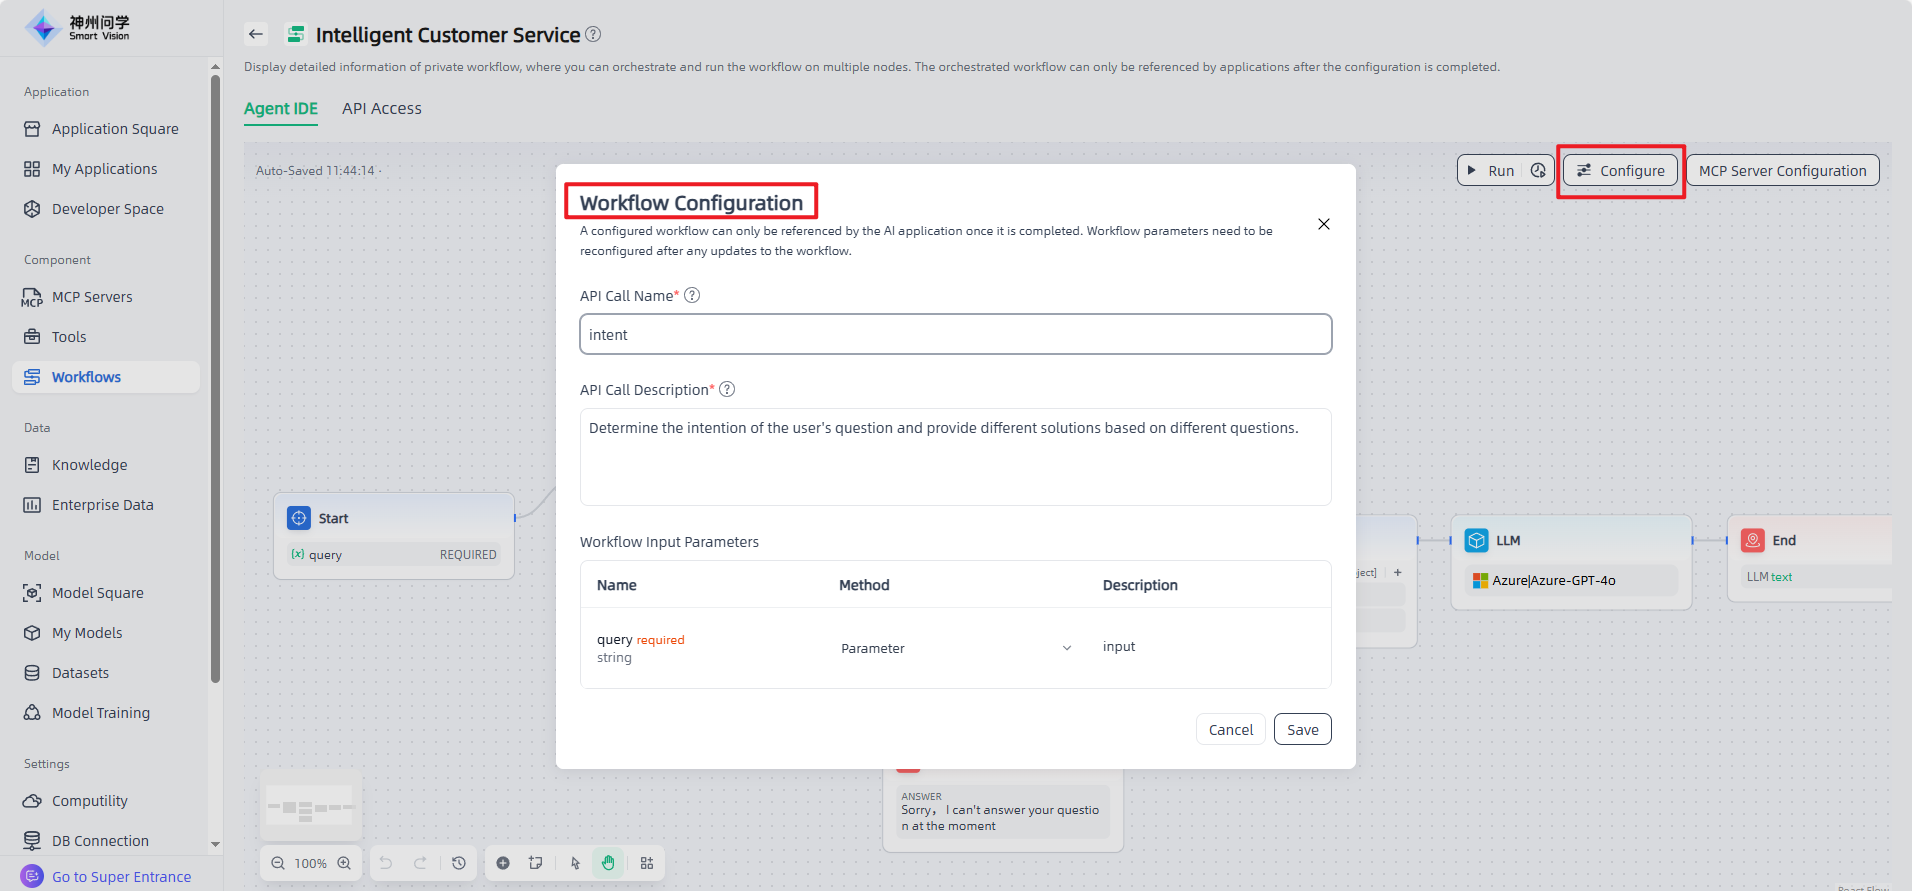Cancel the workflow configuration dialog

pos(1230,730)
